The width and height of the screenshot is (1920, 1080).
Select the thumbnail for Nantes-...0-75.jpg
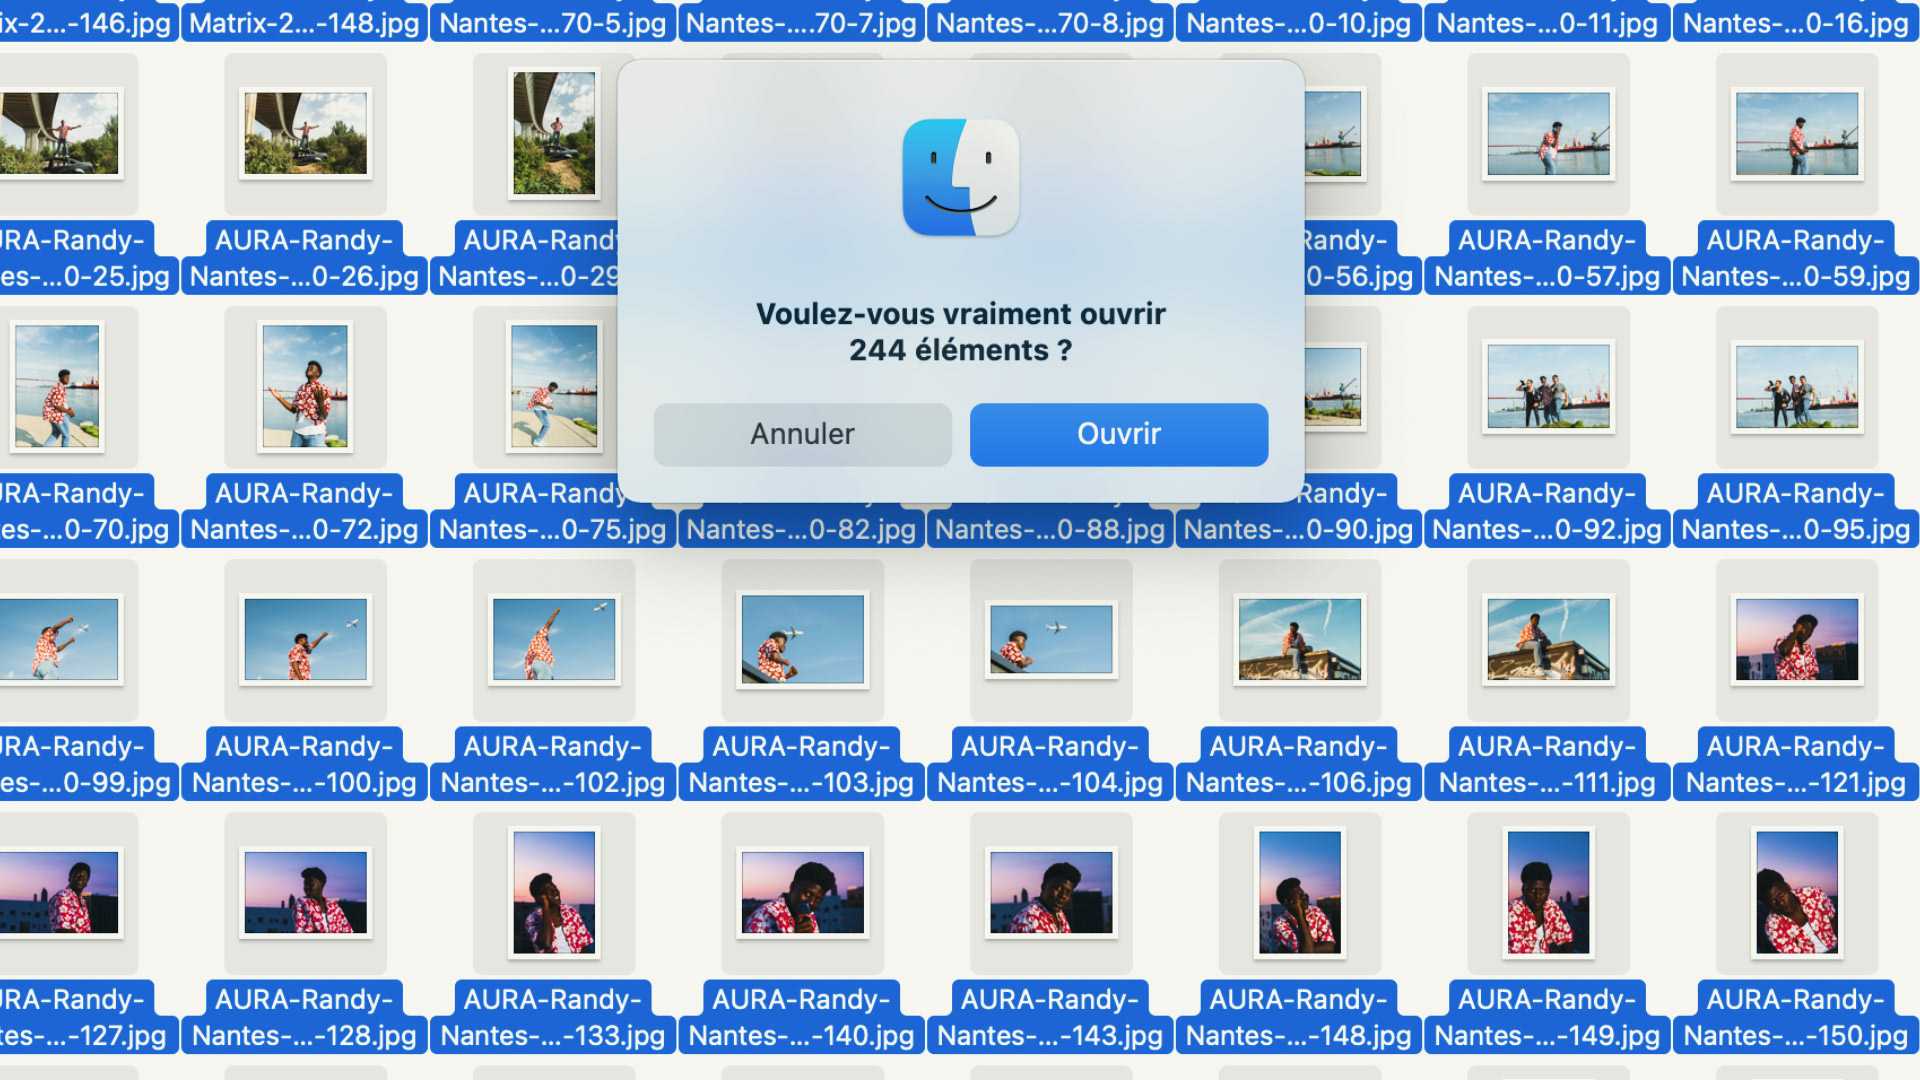pos(554,386)
